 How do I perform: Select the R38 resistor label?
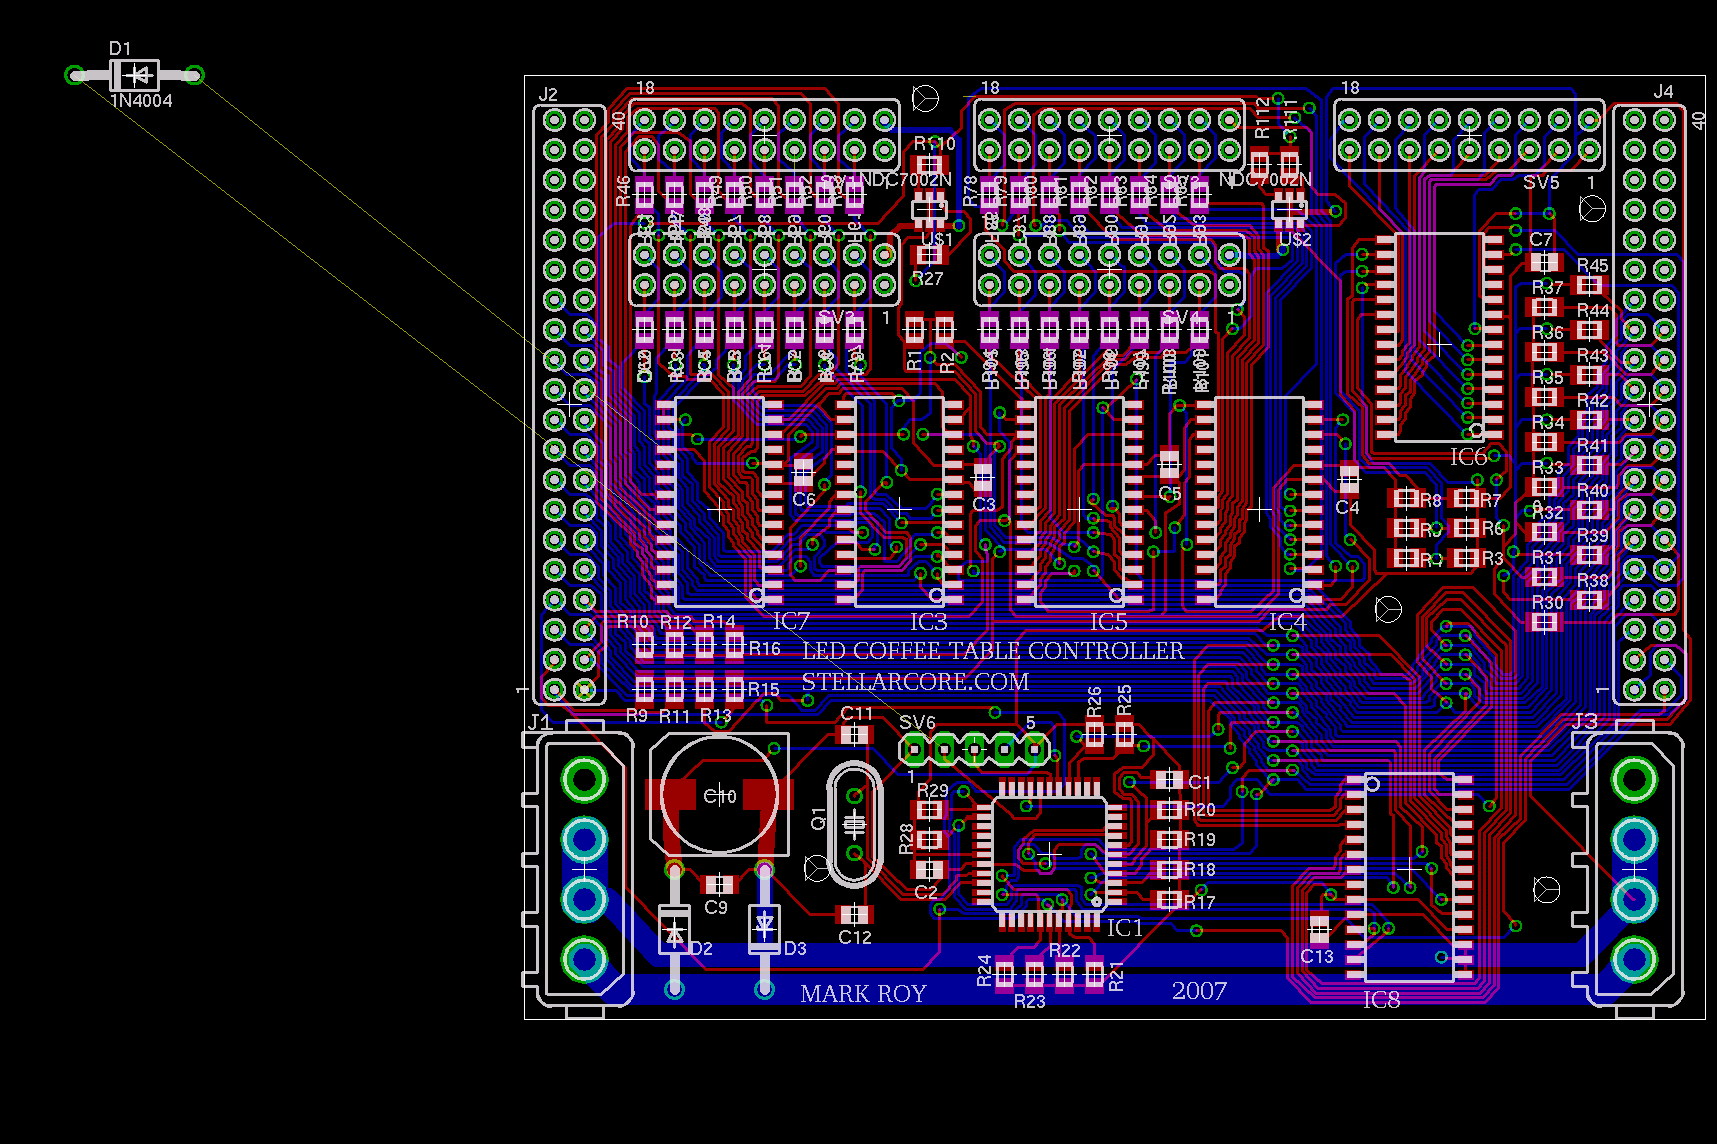1593,581
